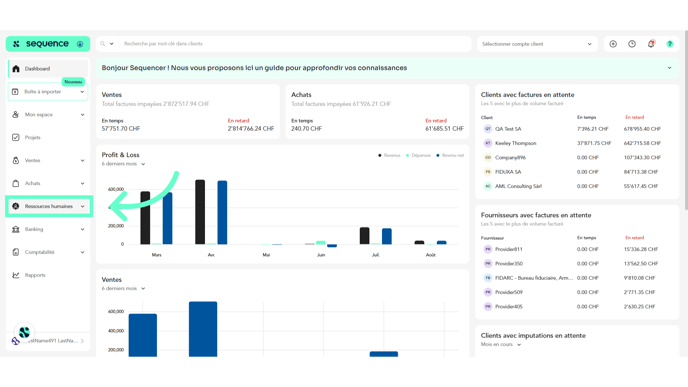Open QA Test SA client row
Image resolution: width=688 pixels, height=387 pixels.
577,129
